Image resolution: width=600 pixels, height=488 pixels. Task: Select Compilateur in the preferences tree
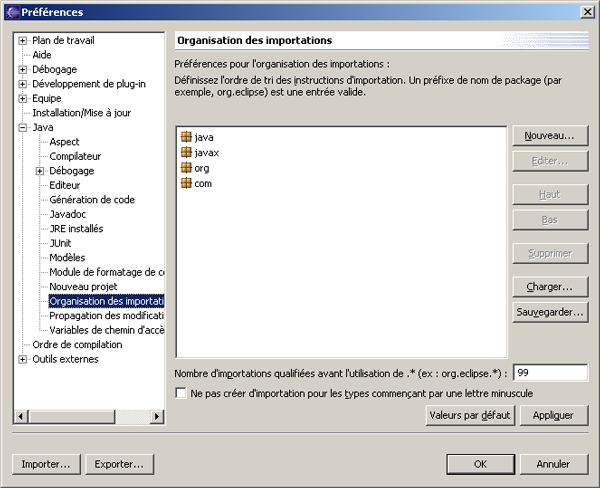[75, 157]
